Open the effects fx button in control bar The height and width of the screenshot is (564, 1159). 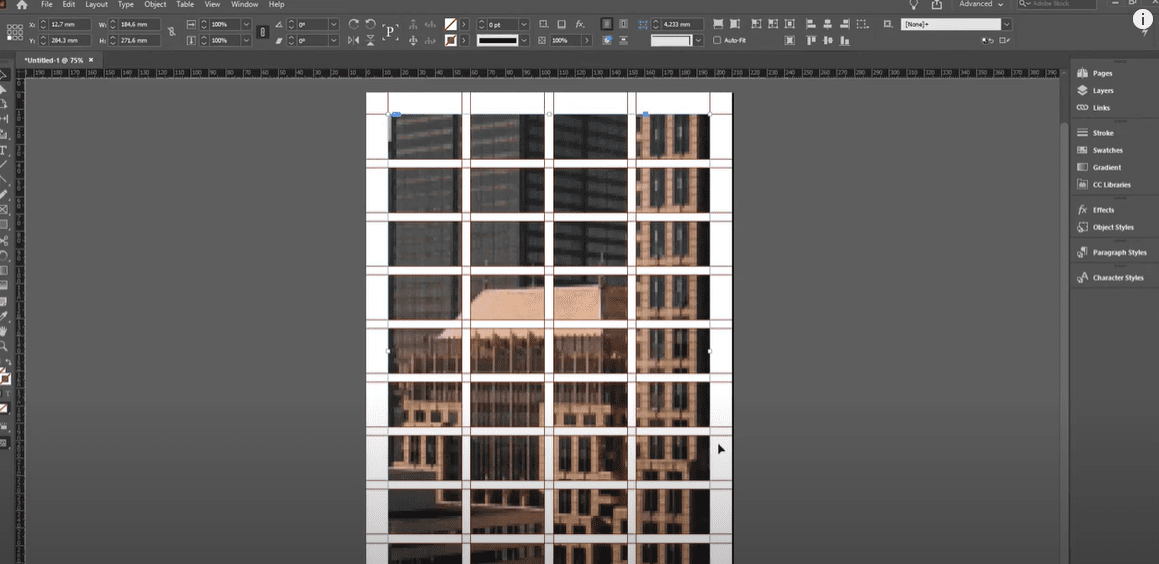(x=580, y=24)
